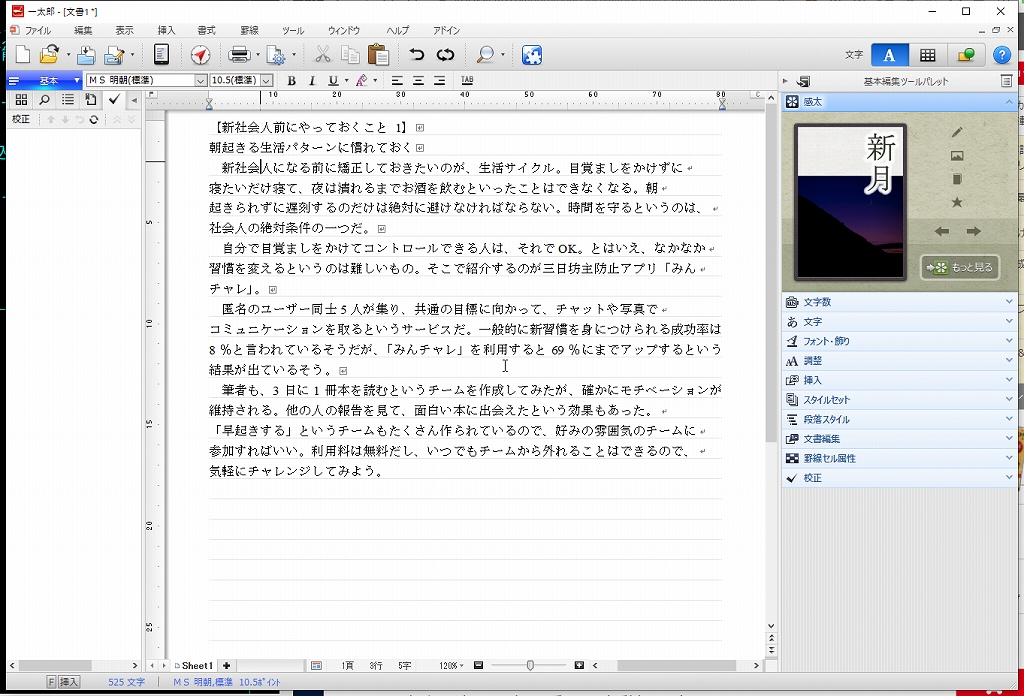Toggle Italic formatting

click(312, 80)
